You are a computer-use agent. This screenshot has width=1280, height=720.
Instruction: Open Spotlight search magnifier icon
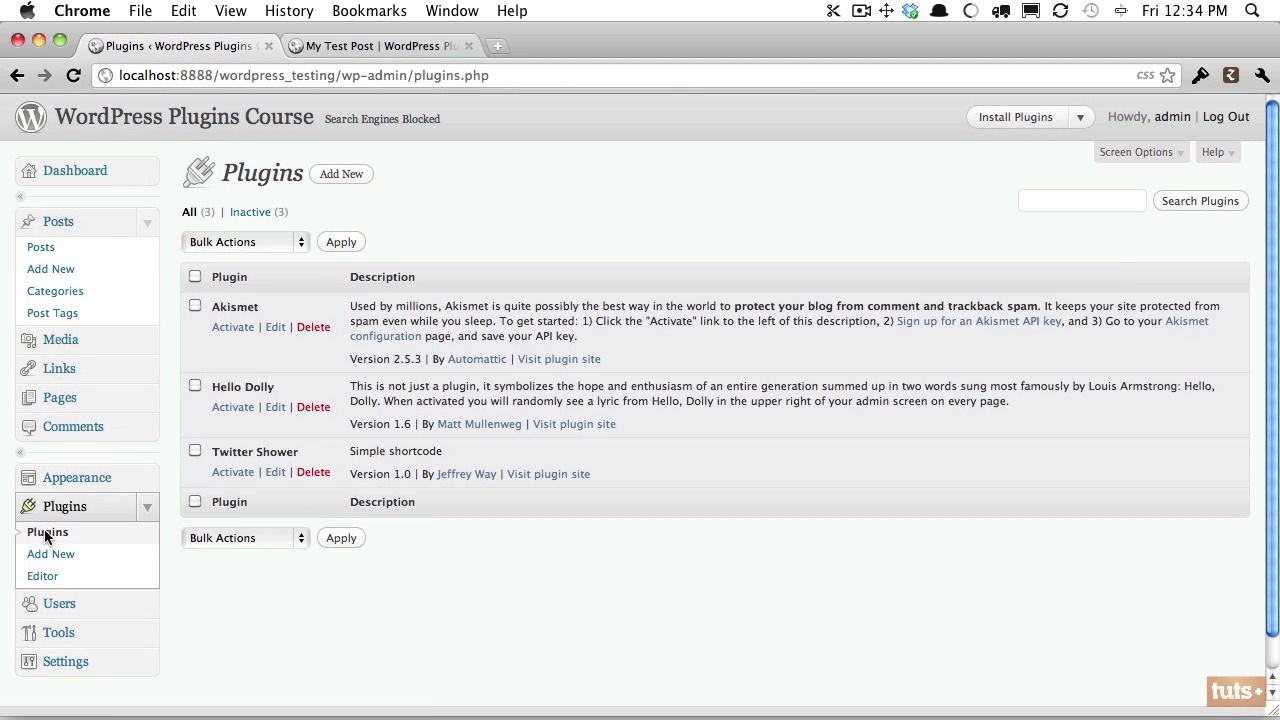point(1252,11)
